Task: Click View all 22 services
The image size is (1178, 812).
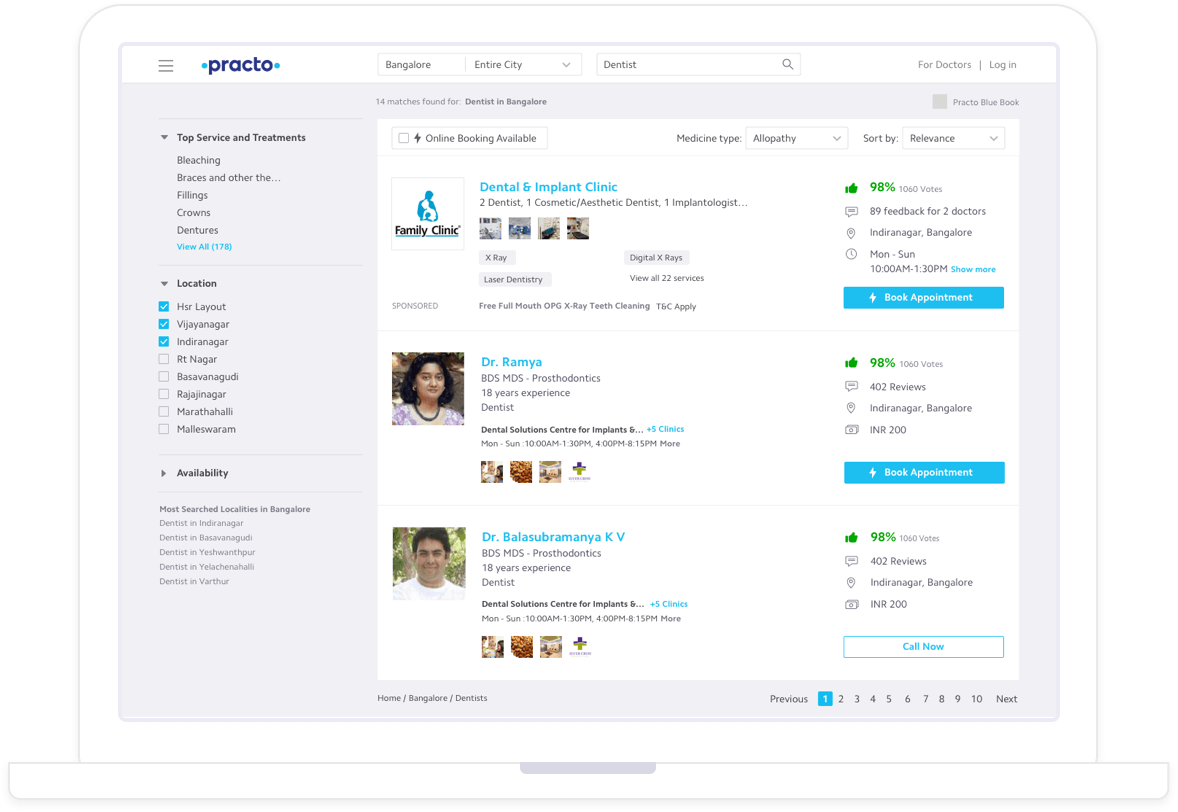Action: click(666, 278)
